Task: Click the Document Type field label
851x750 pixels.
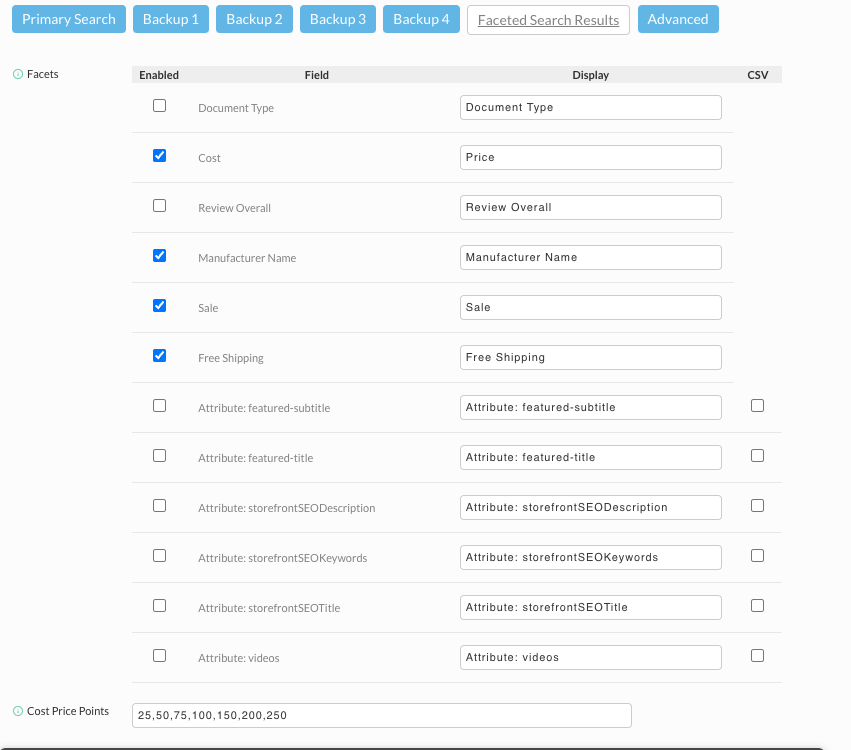Action: pos(236,109)
